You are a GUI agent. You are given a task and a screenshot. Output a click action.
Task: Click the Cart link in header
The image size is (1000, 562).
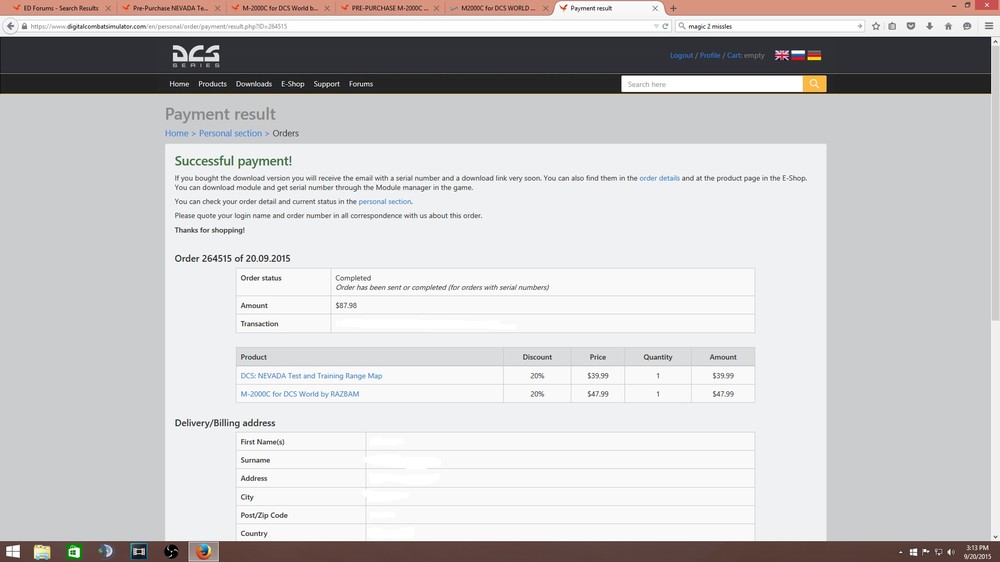click(734, 55)
